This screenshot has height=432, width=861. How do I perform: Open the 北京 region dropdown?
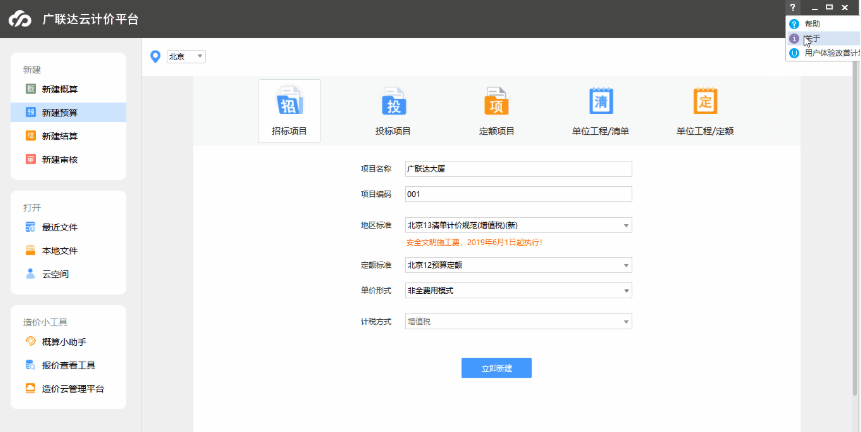(x=186, y=56)
